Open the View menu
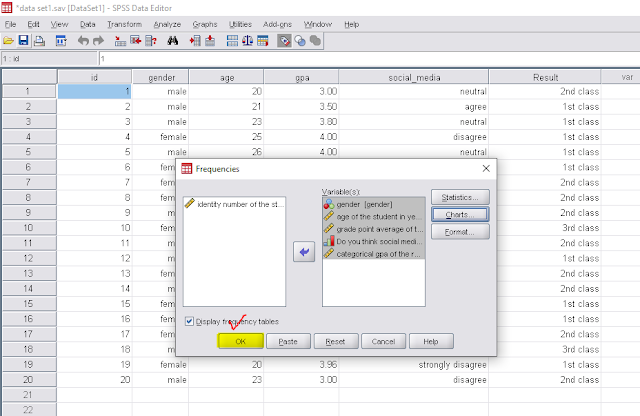This screenshot has width=640, height=416. click(59, 24)
